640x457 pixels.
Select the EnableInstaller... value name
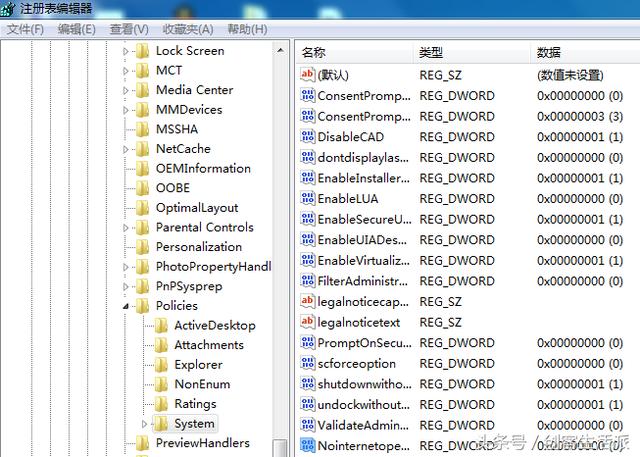364,178
